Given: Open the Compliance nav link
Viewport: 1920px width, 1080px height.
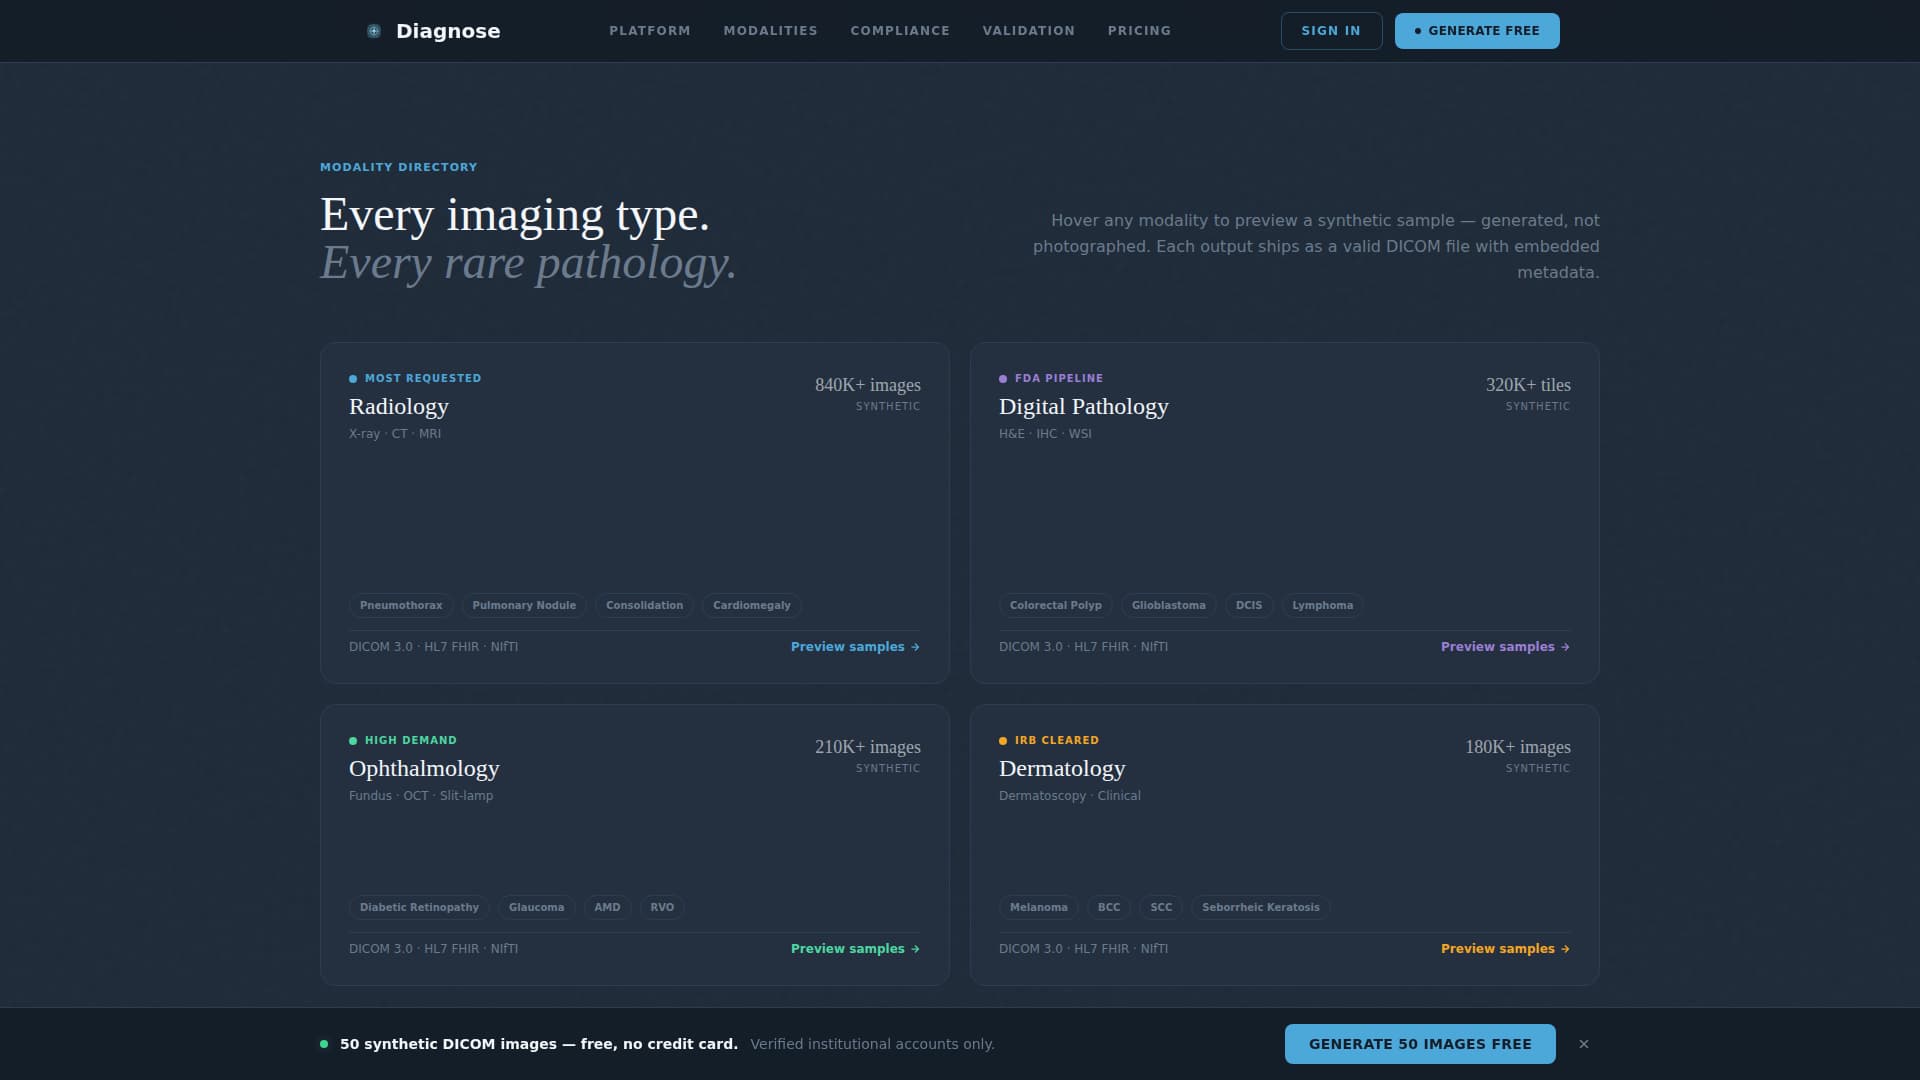Looking at the screenshot, I should coord(900,31).
